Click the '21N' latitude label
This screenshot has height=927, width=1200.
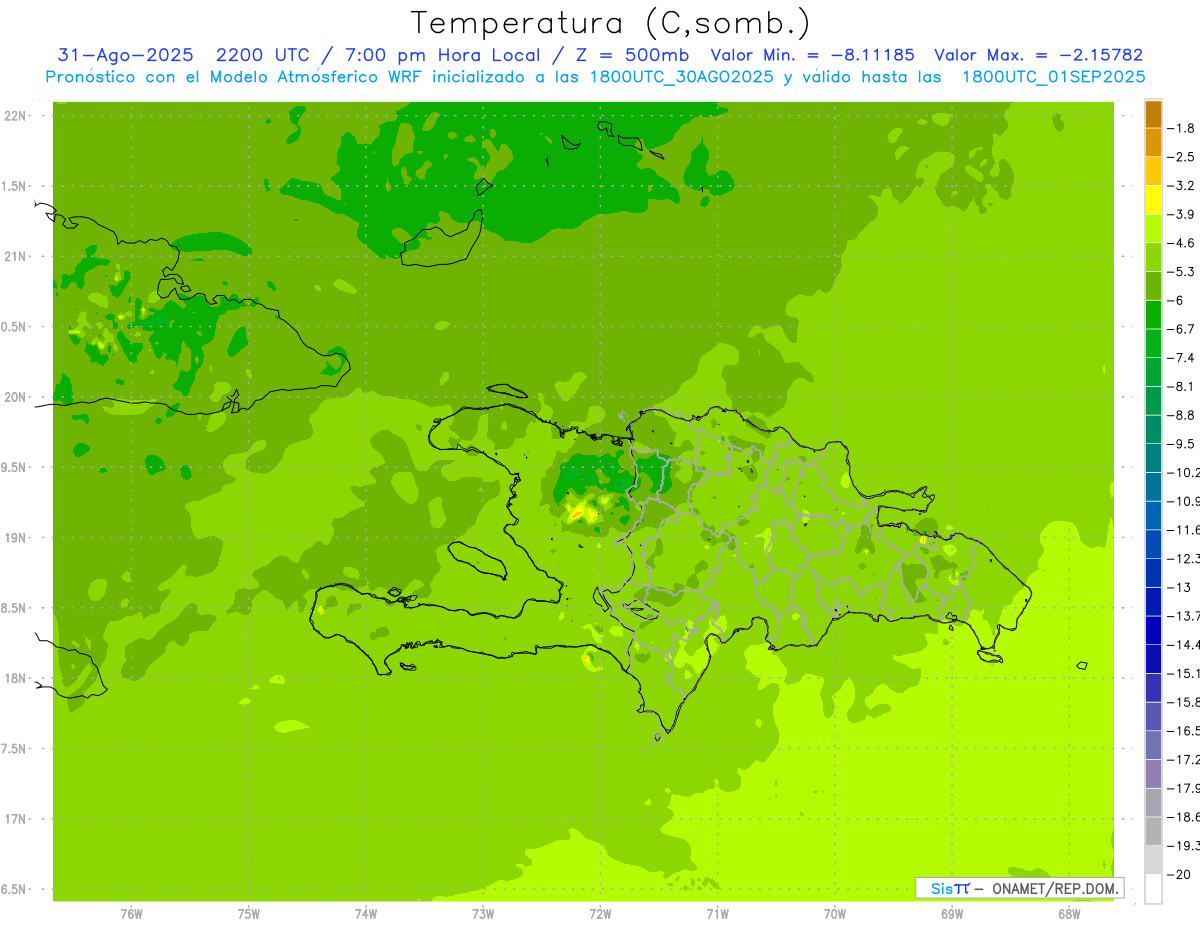[15, 257]
